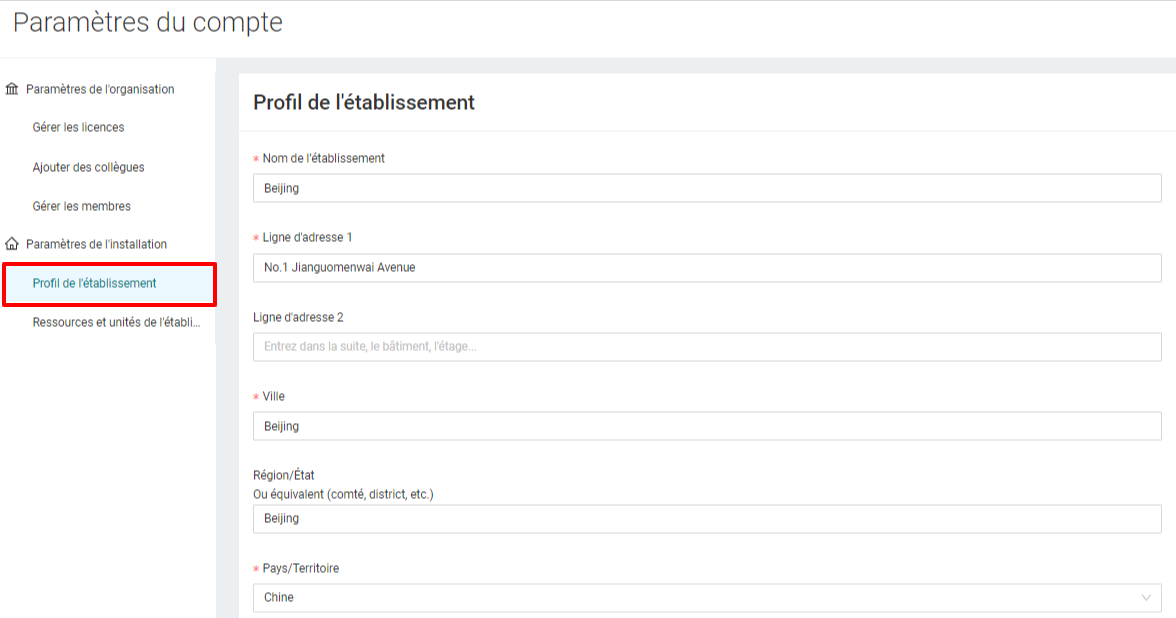Click the Paramètres de l'installation section header
The width and height of the screenshot is (1176, 618).
[x=97, y=244]
